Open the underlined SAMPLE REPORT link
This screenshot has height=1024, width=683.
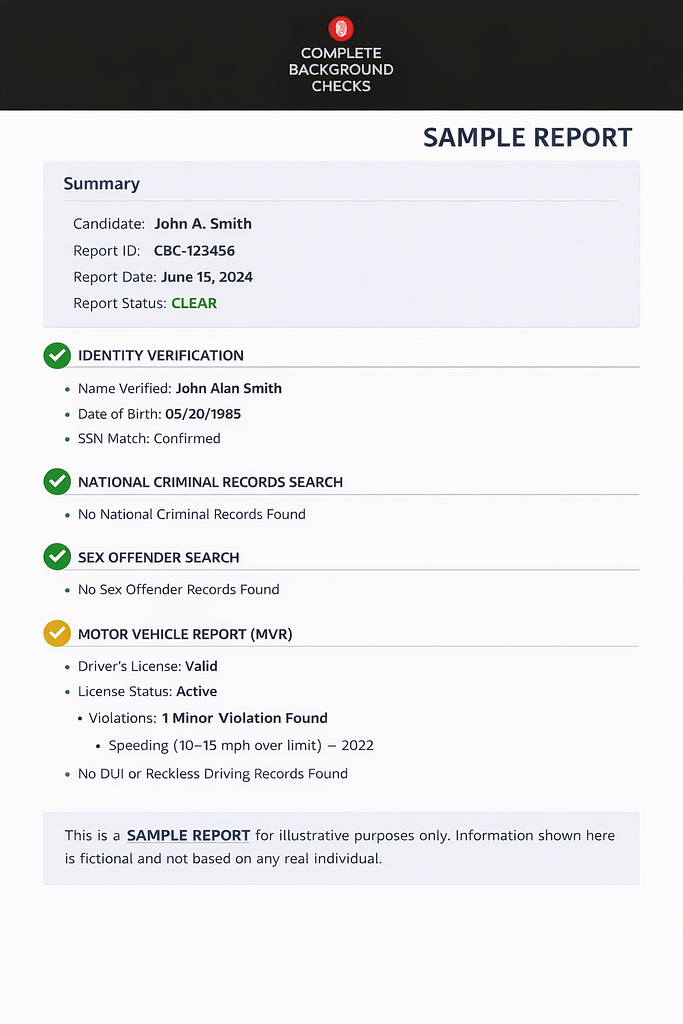(188, 835)
